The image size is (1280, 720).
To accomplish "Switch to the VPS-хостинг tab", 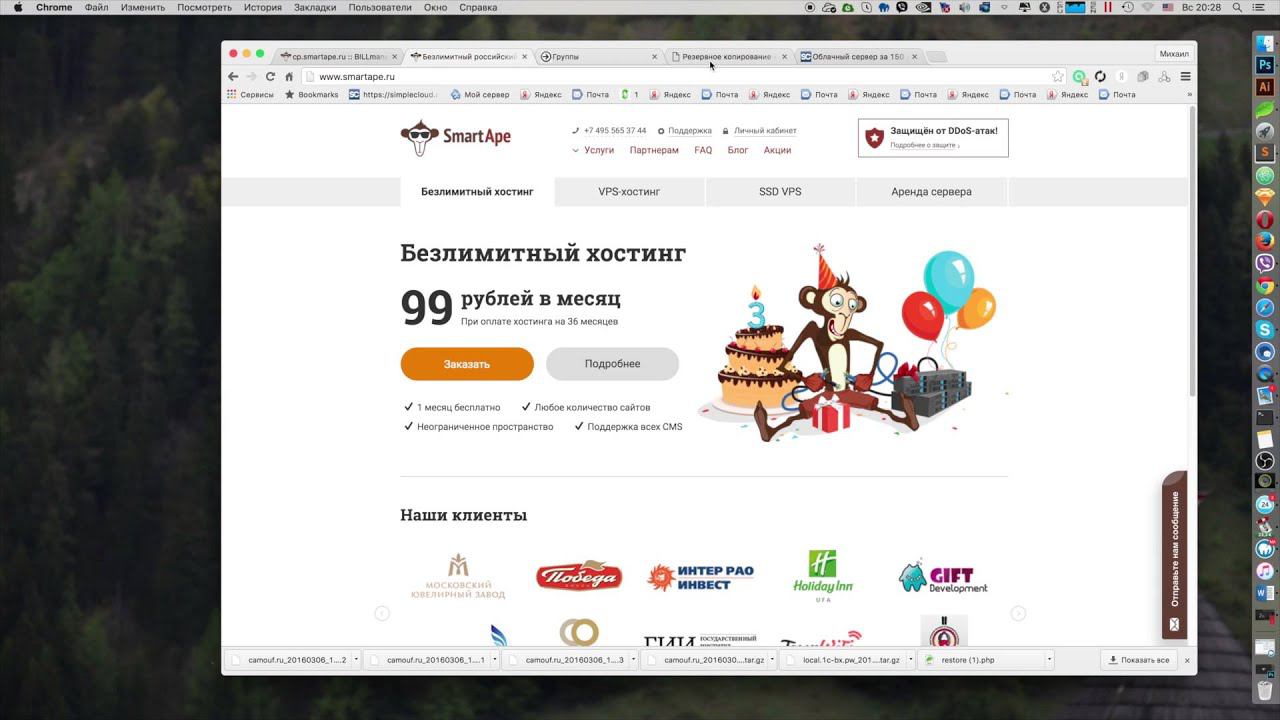I will [x=629, y=191].
